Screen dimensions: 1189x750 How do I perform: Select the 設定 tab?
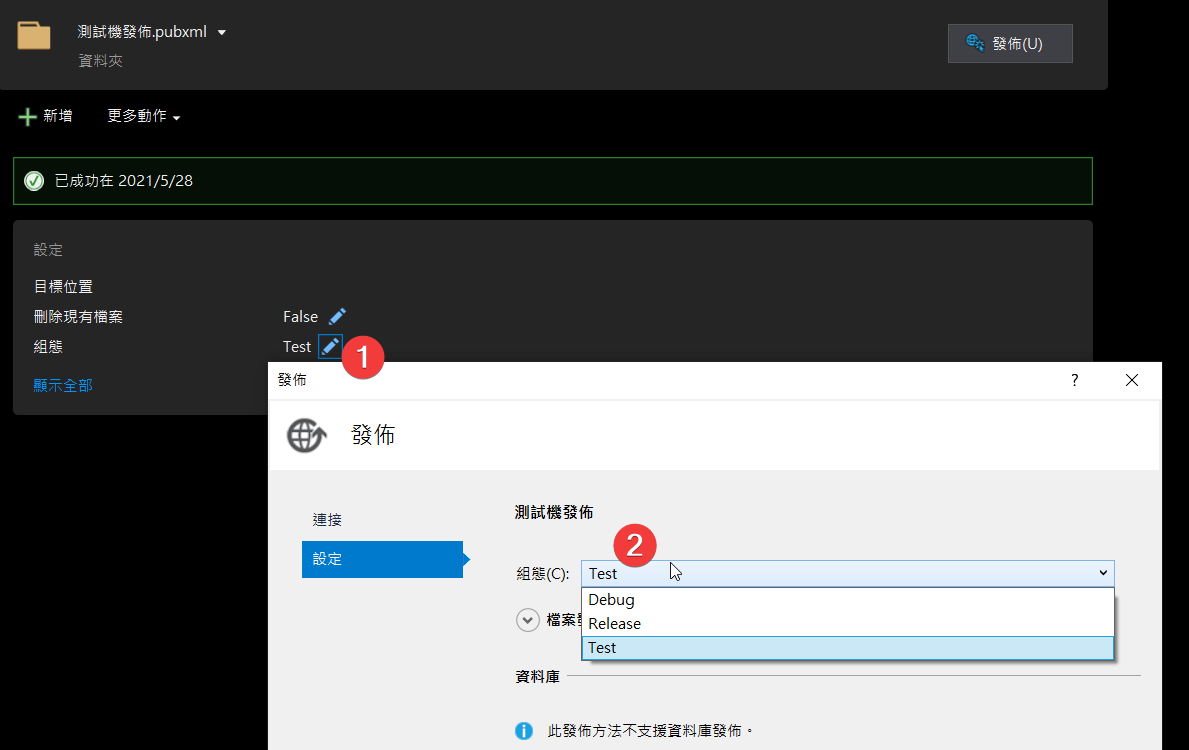click(x=382, y=559)
